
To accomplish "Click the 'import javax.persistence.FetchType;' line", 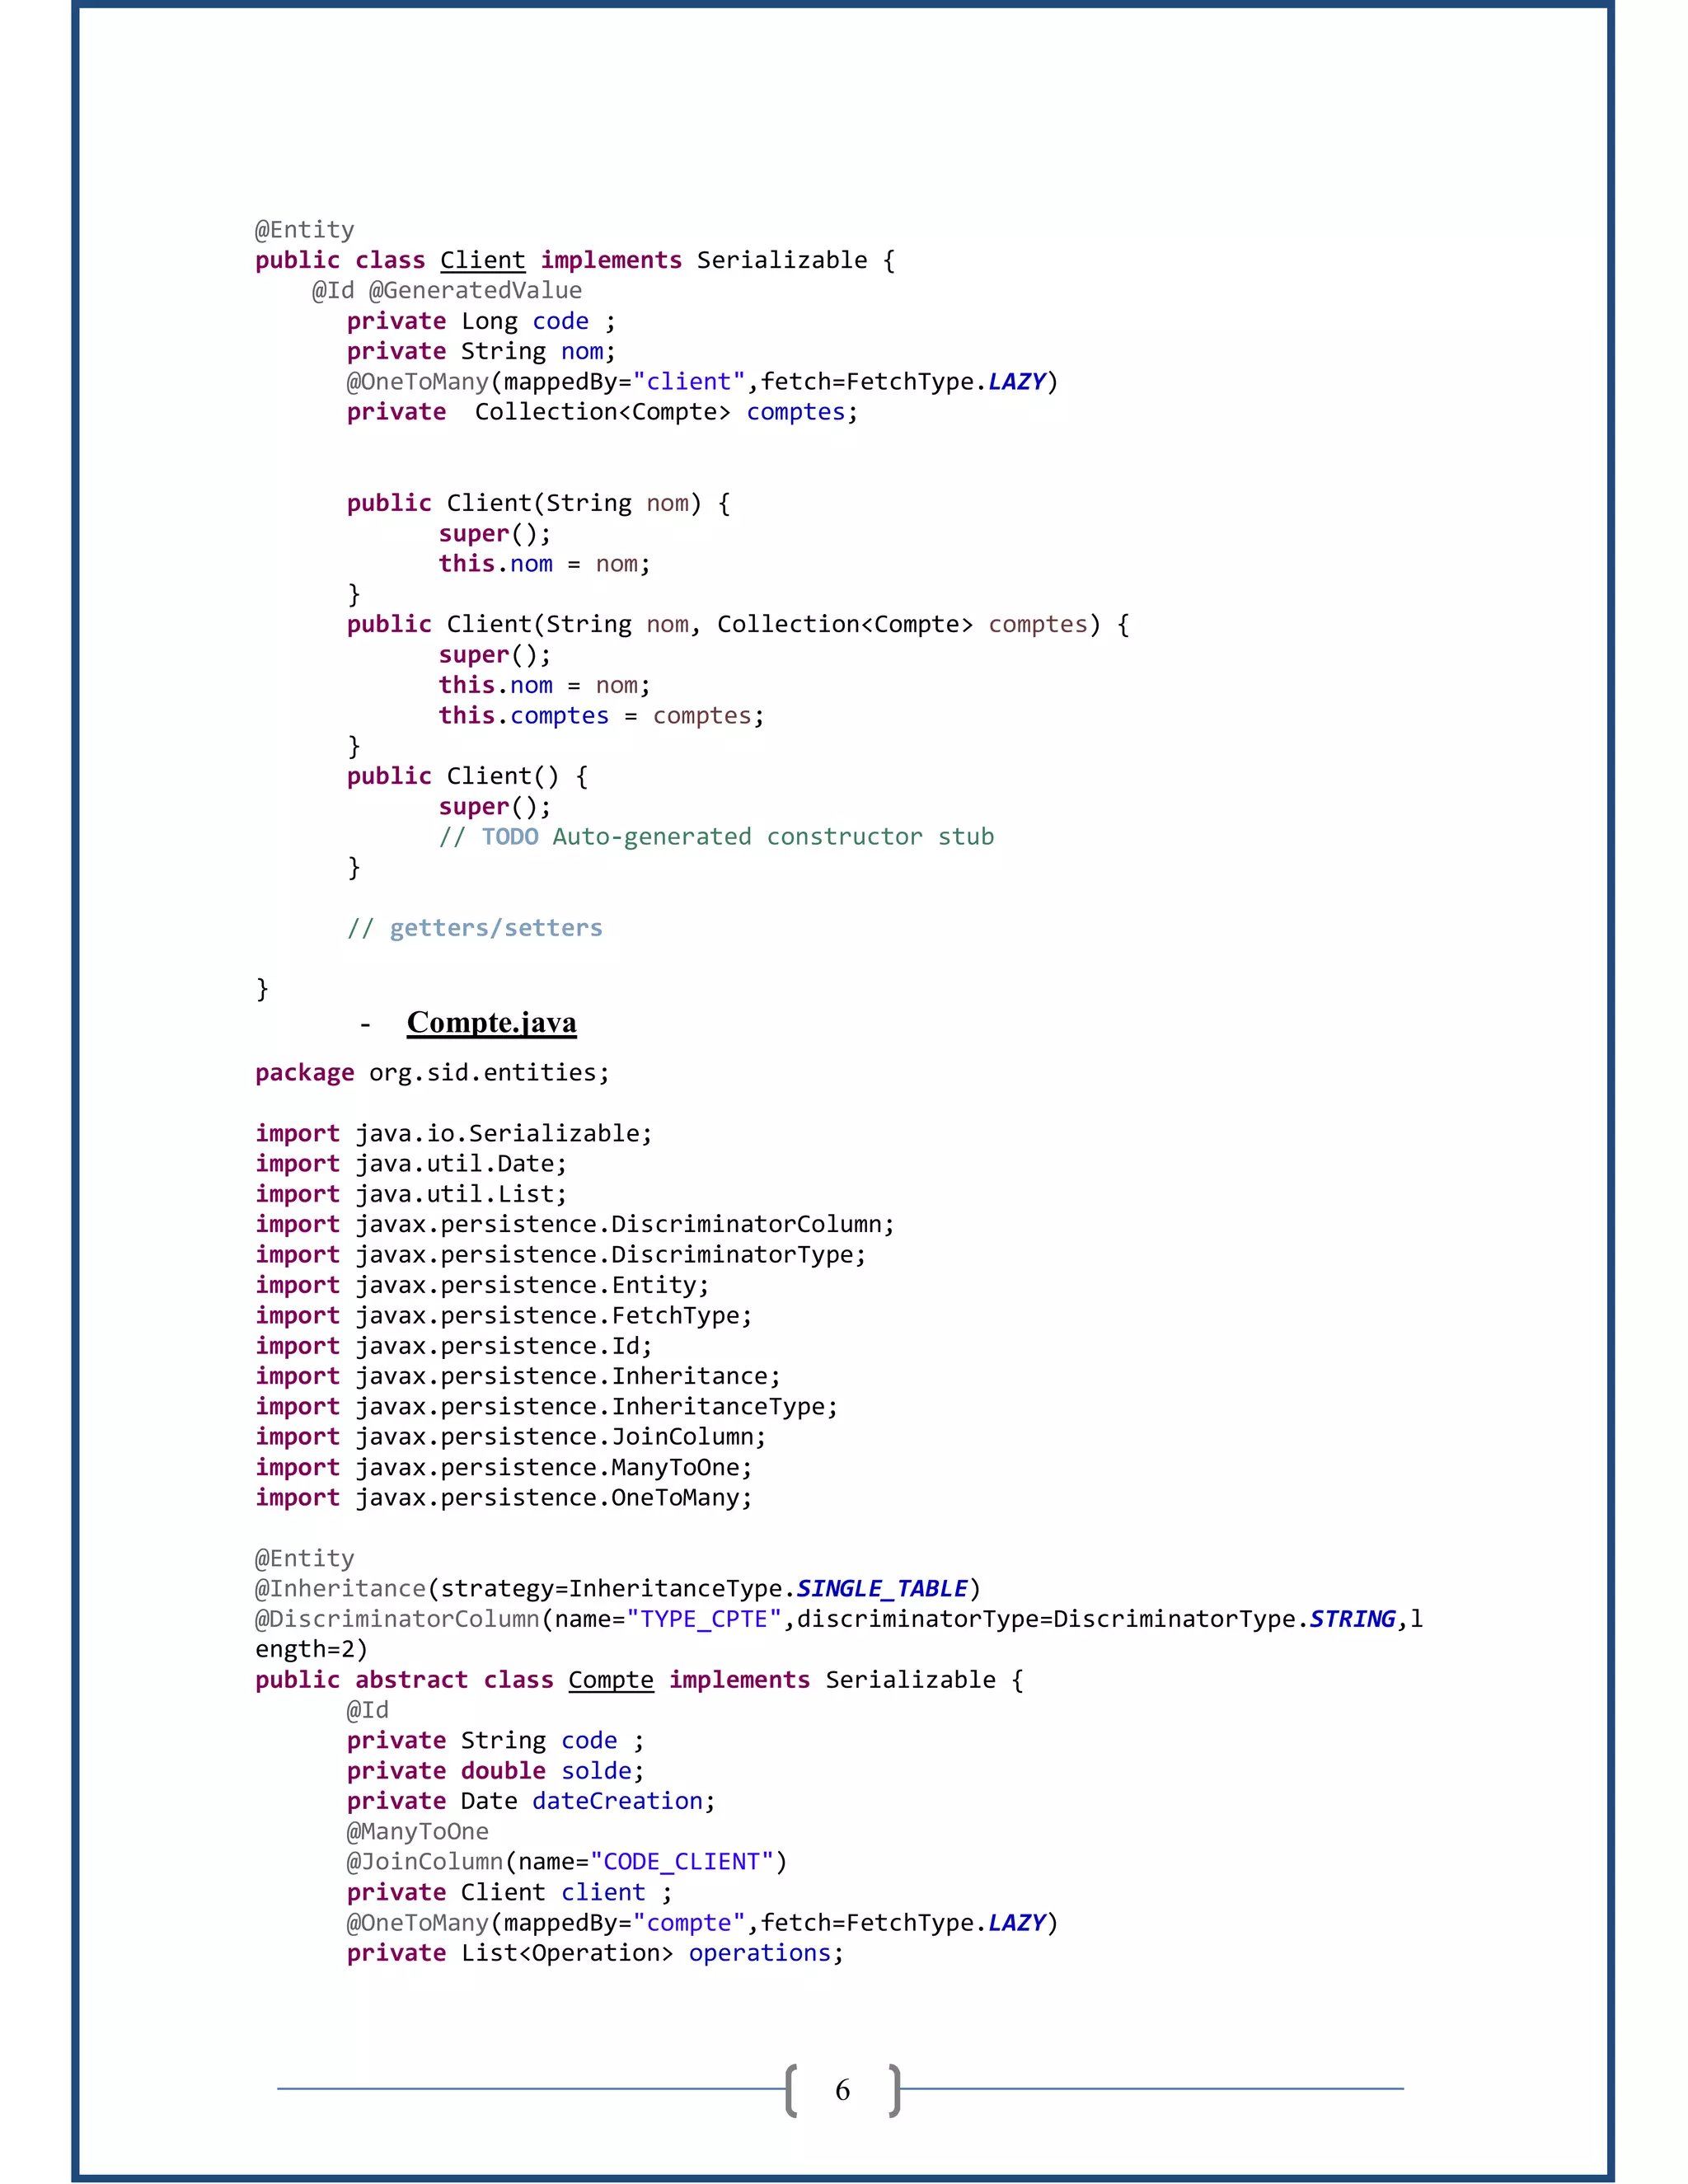I will point(503,1316).
